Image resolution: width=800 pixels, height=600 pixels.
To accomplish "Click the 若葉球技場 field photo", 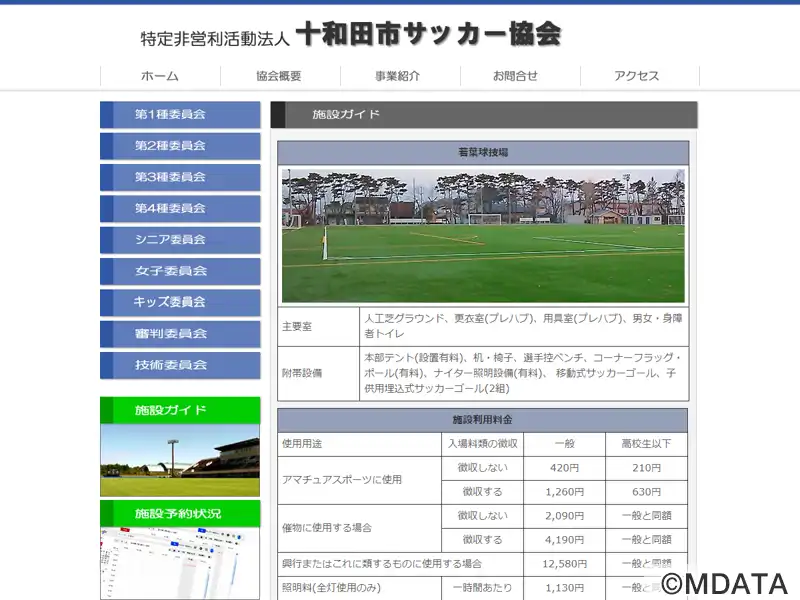I will [x=483, y=236].
